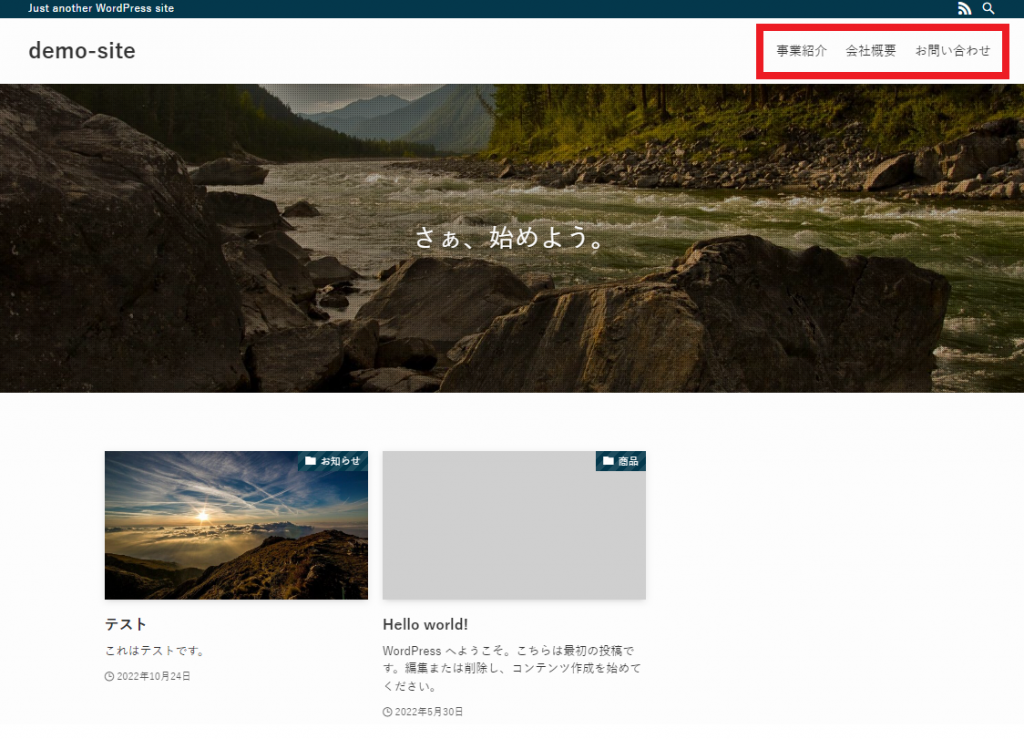Viewport: 1024px width, 739px height.
Task: Open the RSS feed icon
Action: coord(964,8)
